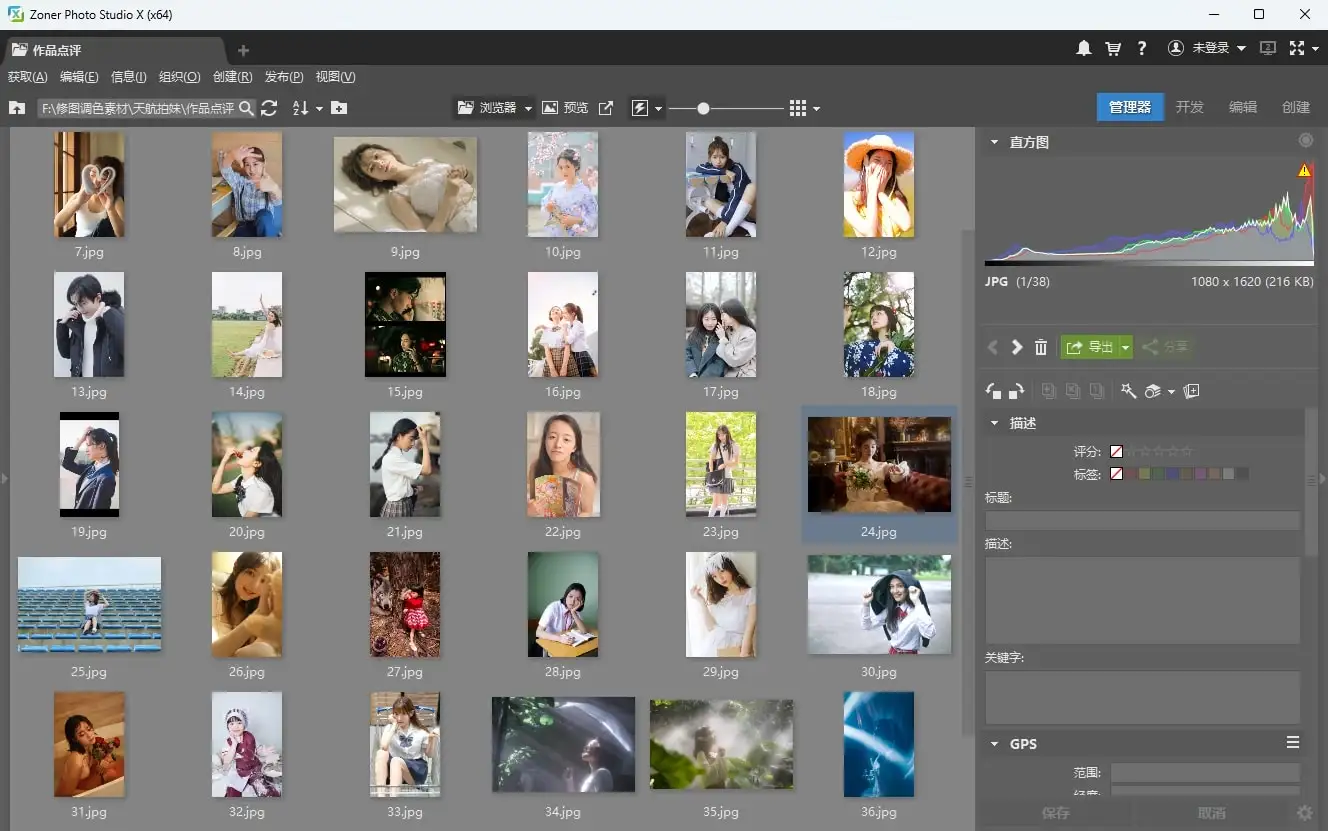Rotate the image right
Image resolution: width=1328 pixels, height=831 pixels.
click(x=1016, y=391)
